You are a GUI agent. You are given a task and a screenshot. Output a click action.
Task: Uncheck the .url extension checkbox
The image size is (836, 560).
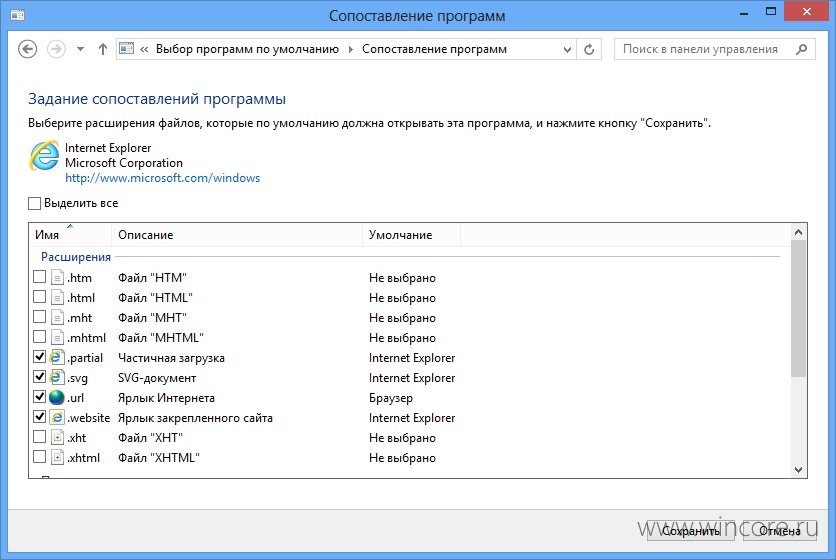(x=39, y=397)
